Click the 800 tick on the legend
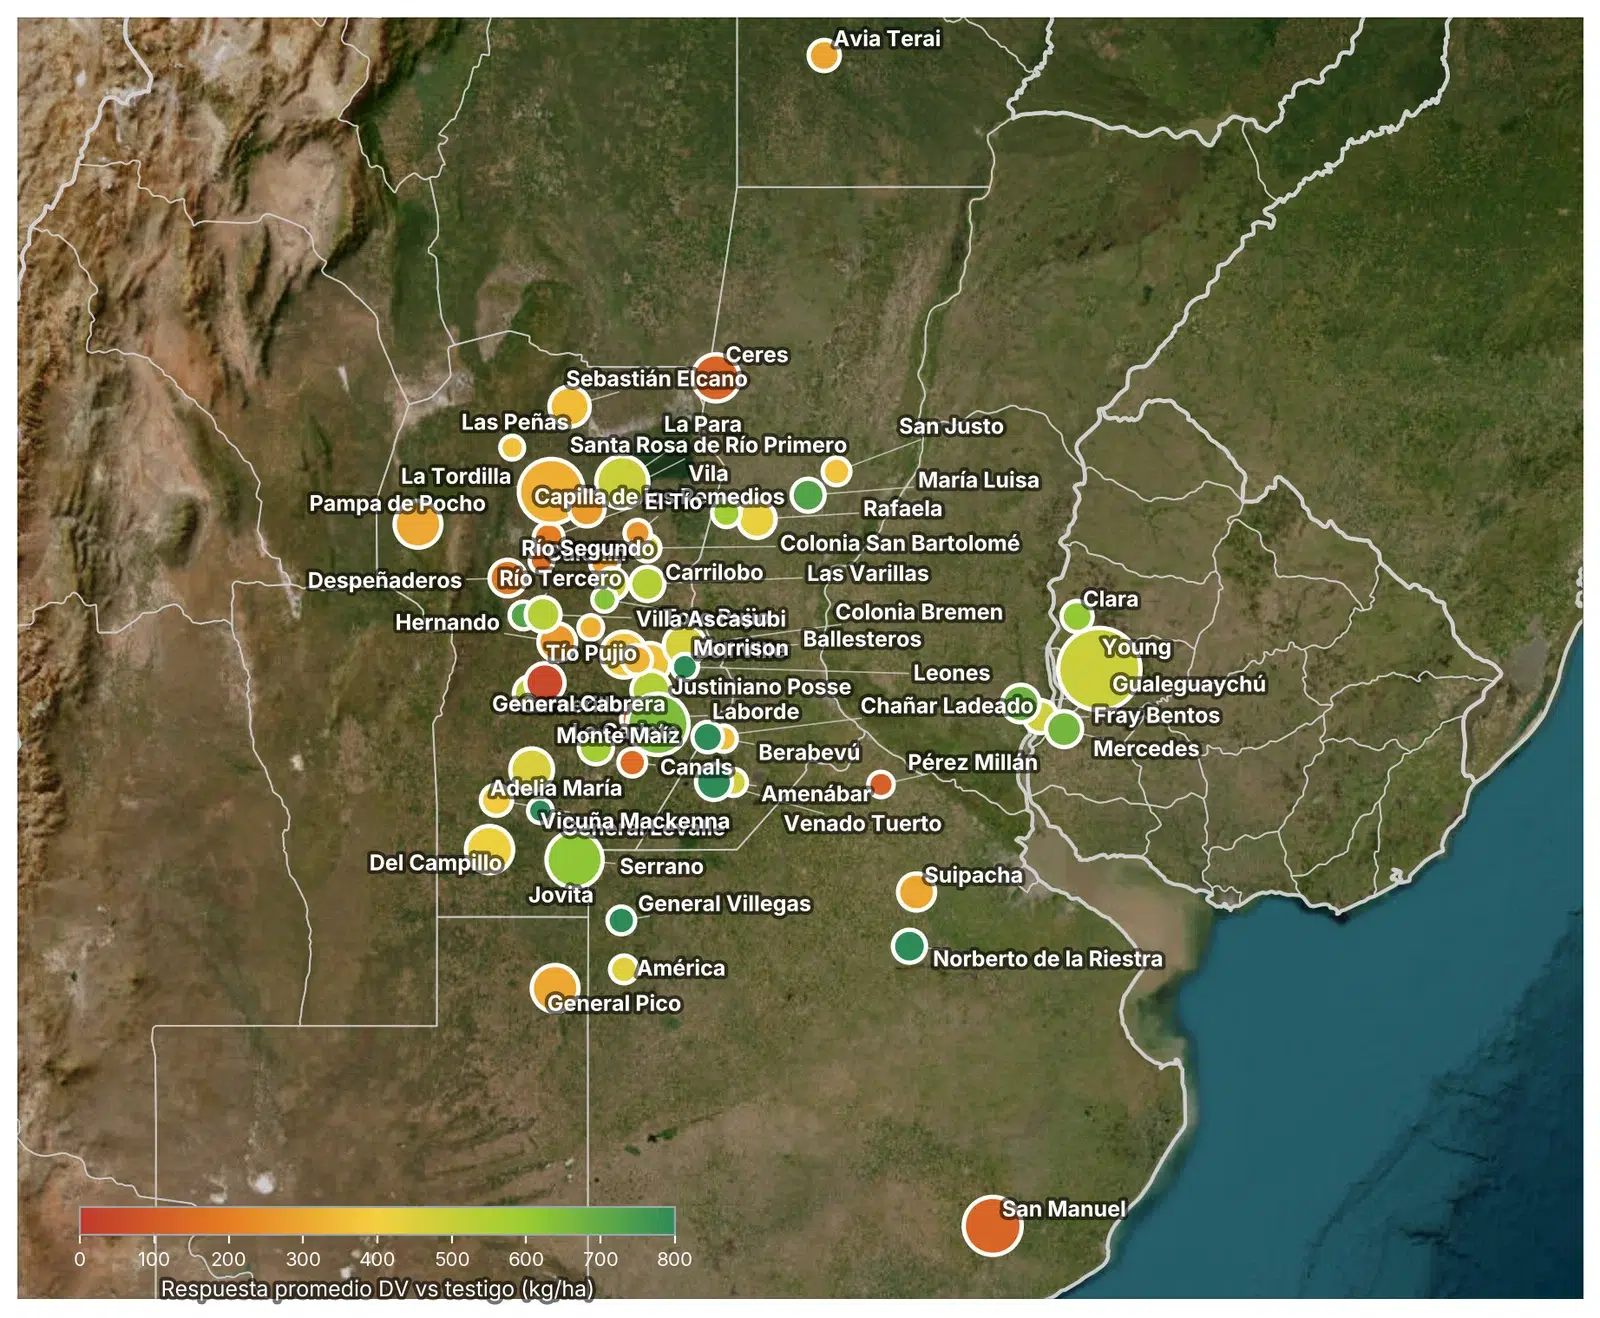The height and width of the screenshot is (1318, 1600). (x=674, y=1259)
